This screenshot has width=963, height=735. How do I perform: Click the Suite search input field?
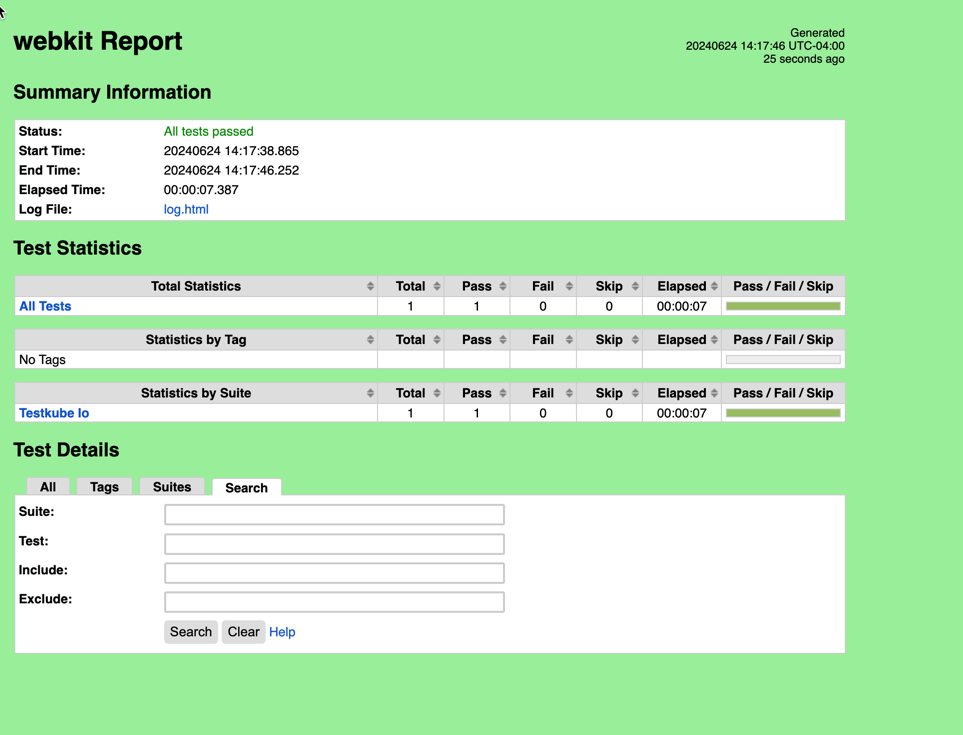pyautogui.click(x=334, y=514)
